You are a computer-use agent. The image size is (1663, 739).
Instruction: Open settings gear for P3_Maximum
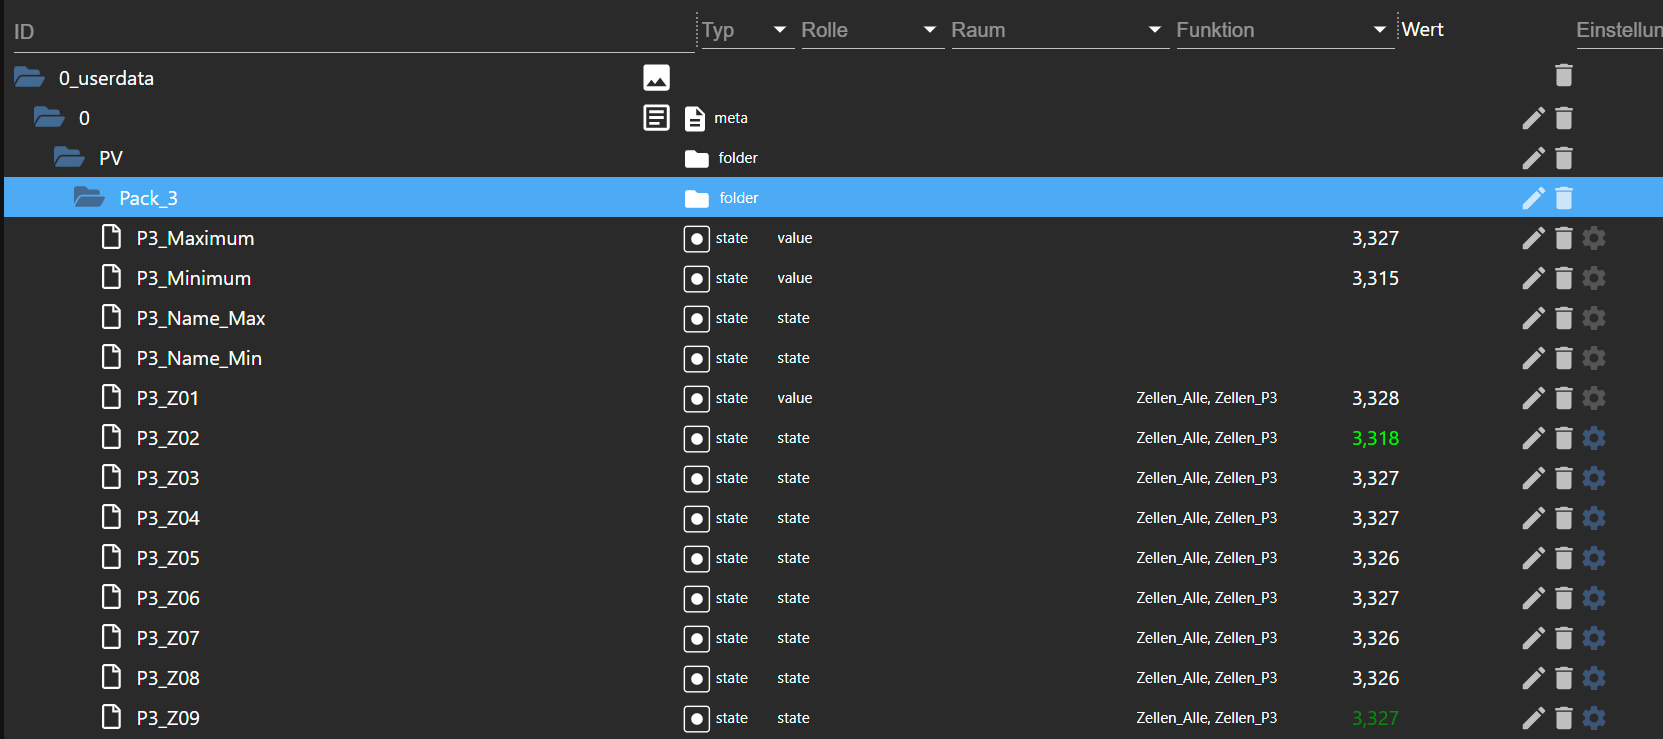point(1594,238)
